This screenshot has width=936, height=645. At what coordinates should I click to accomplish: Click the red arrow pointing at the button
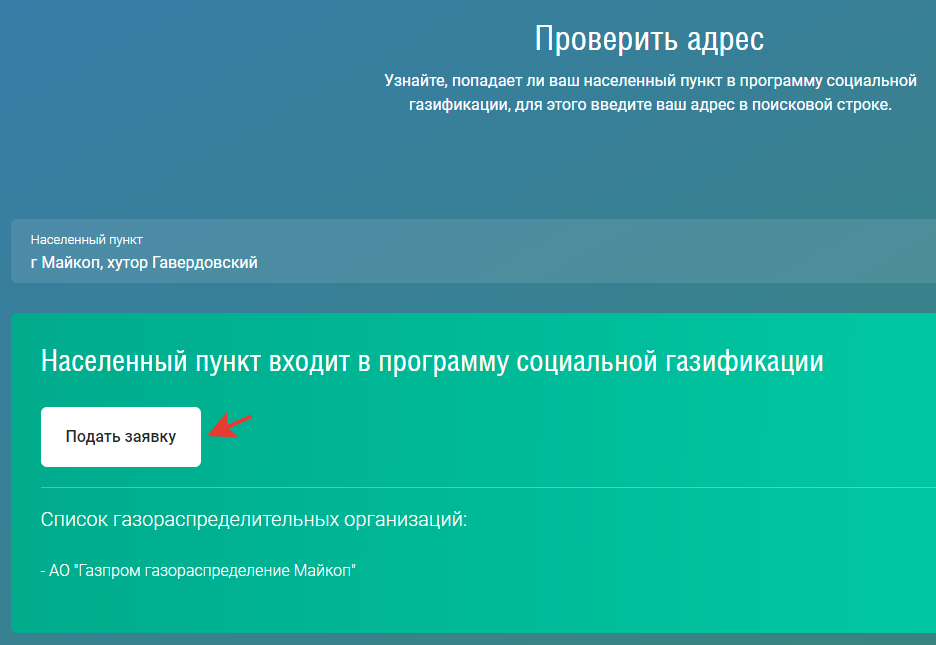point(229,425)
